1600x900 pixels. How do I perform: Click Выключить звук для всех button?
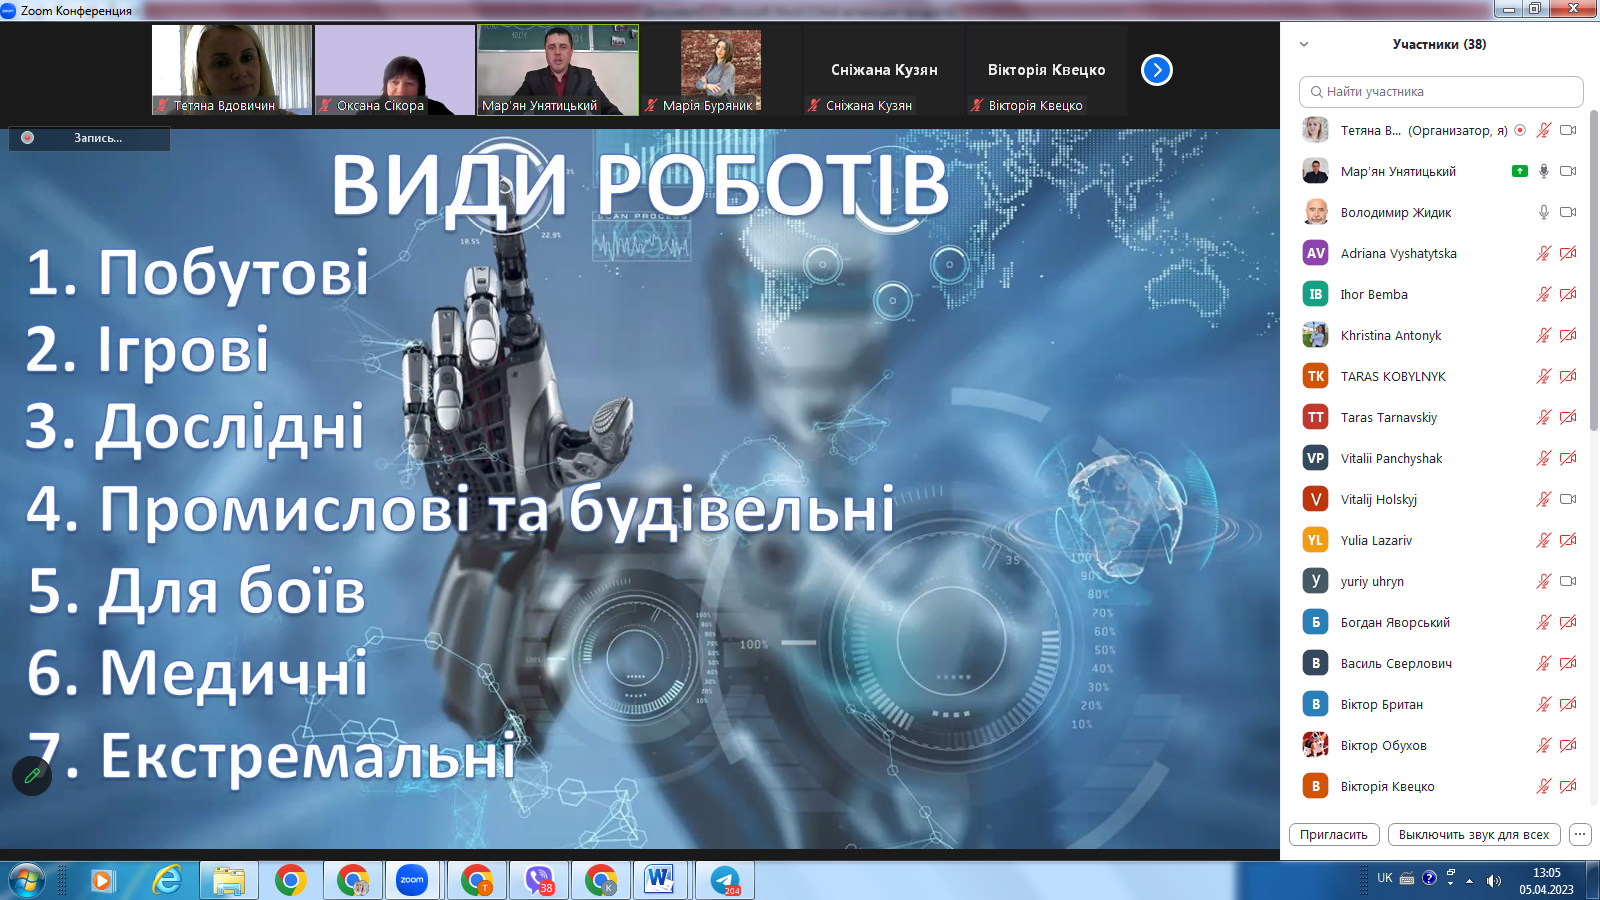click(1473, 834)
